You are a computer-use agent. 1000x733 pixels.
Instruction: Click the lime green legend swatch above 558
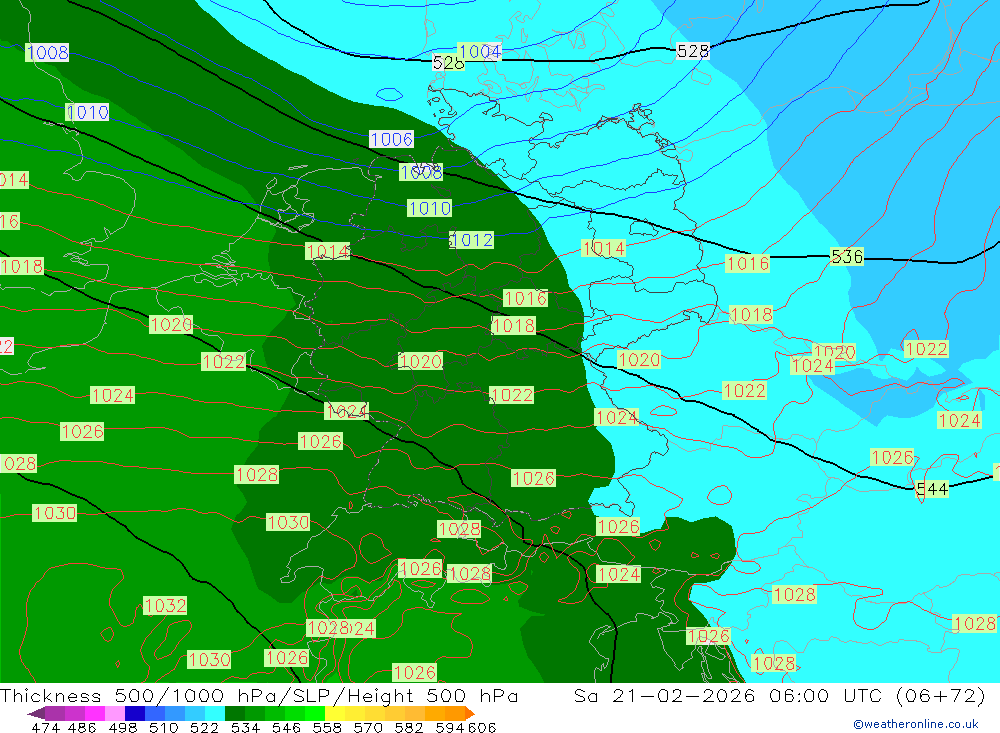(315, 713)
